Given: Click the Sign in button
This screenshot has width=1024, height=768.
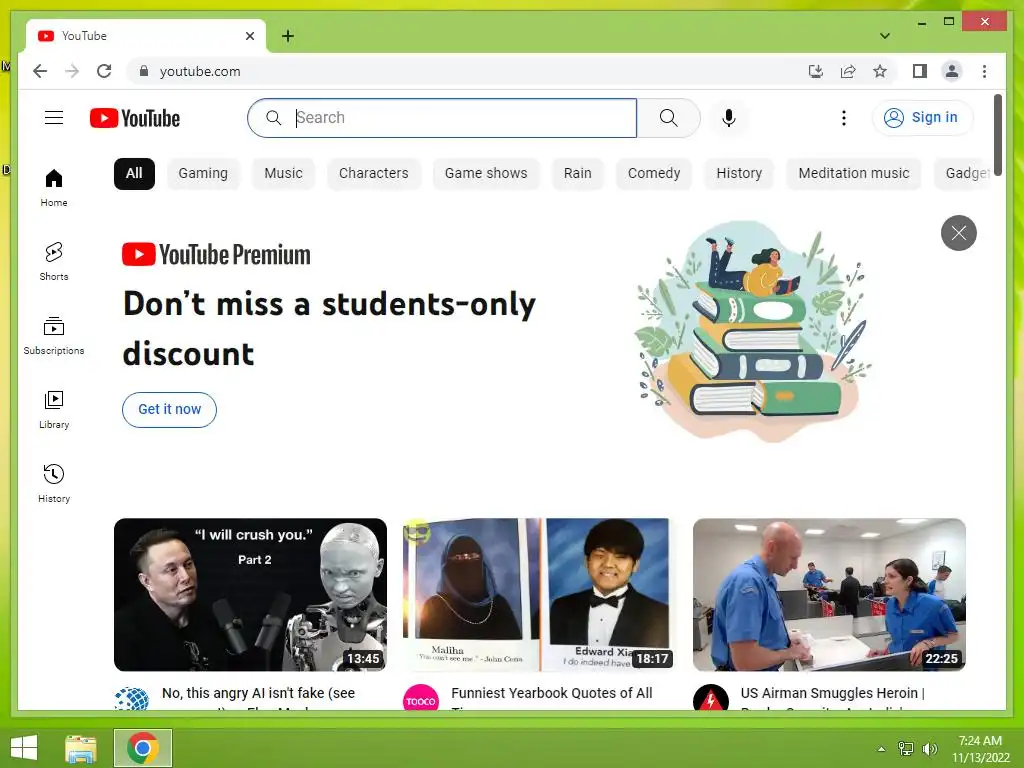Looking at the screenshot, I should point(922,118).
